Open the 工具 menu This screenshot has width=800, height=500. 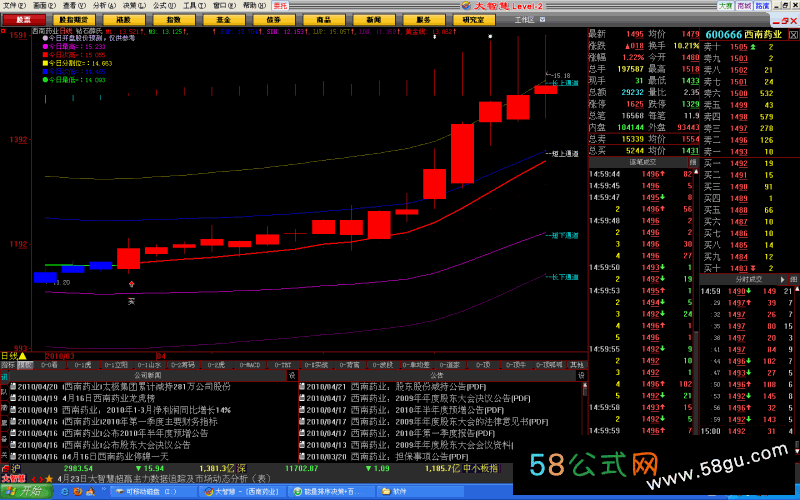click(194, 6)
